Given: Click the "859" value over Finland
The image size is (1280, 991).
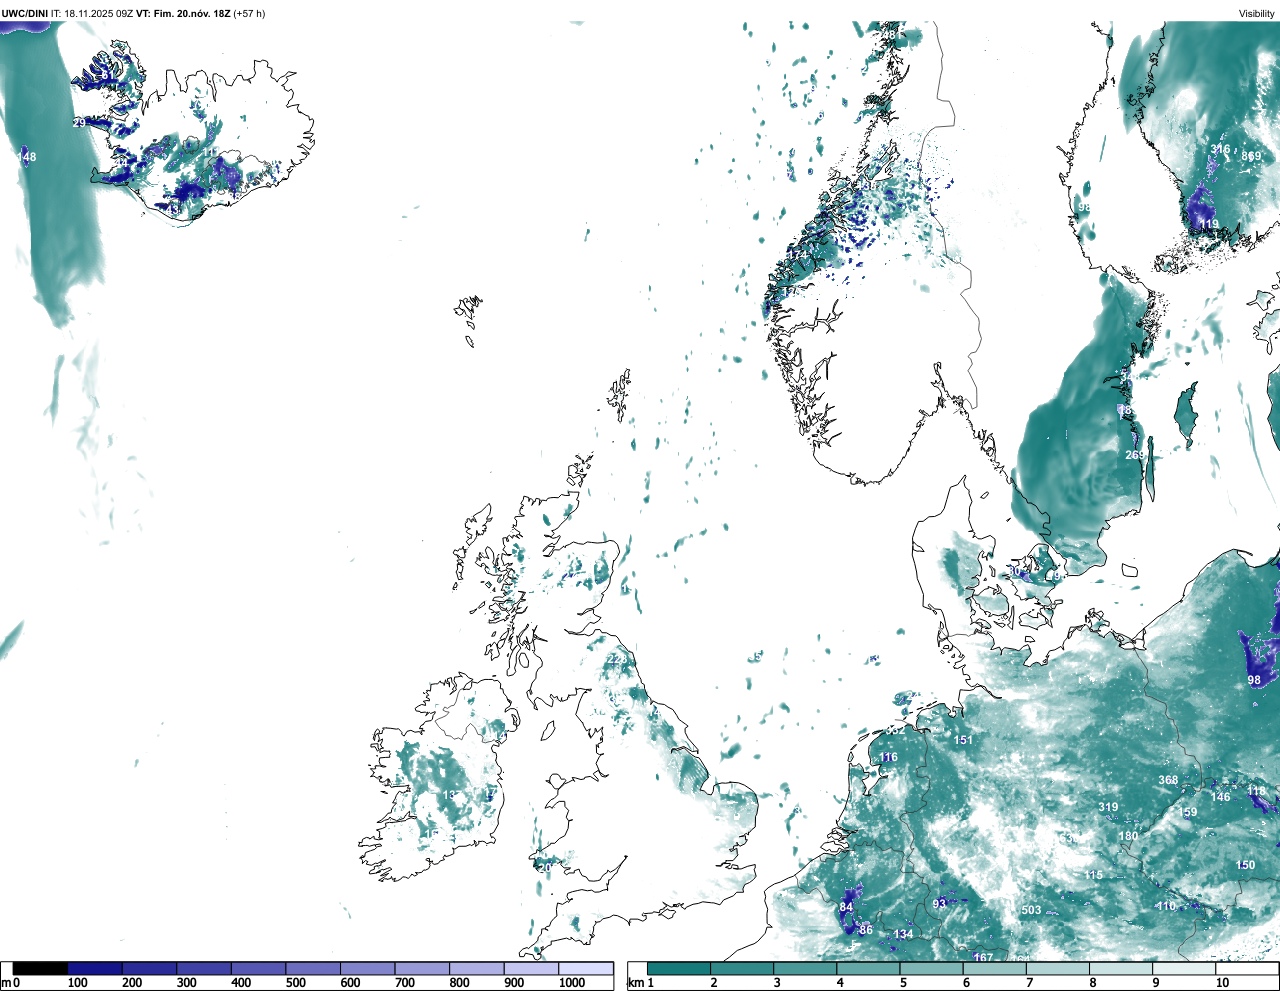Looking at the screenshot, I should click(x=1251, y=157).
